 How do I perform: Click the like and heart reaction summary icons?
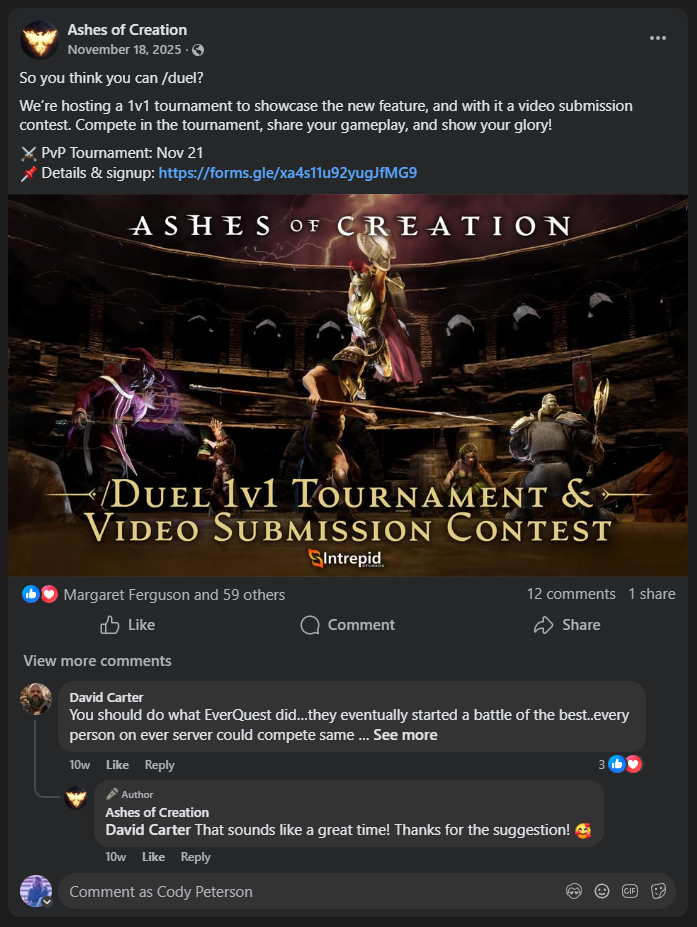click(40, 594)
